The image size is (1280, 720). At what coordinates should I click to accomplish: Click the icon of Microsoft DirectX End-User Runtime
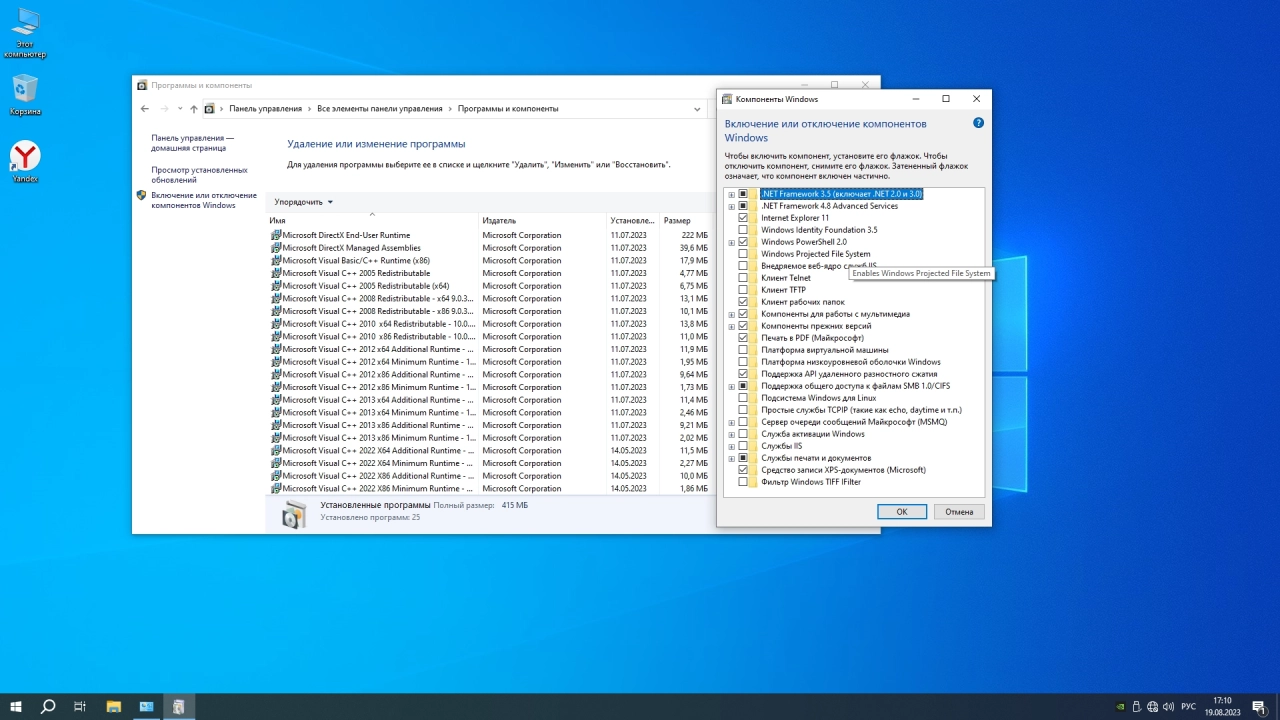tap(276, 235)
